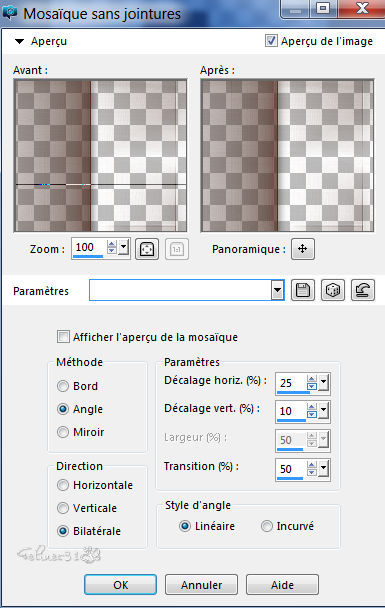Screen dimensions: 385x608
Task: Click the PaintShop Pro icon in the title bar
Action: (x=10, y=12)
